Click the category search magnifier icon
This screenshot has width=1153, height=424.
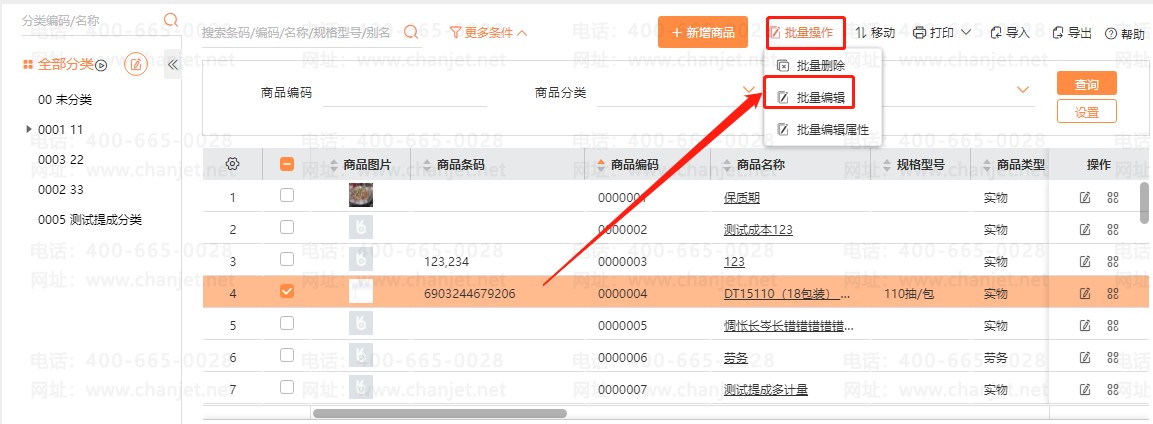click(171, 20)
